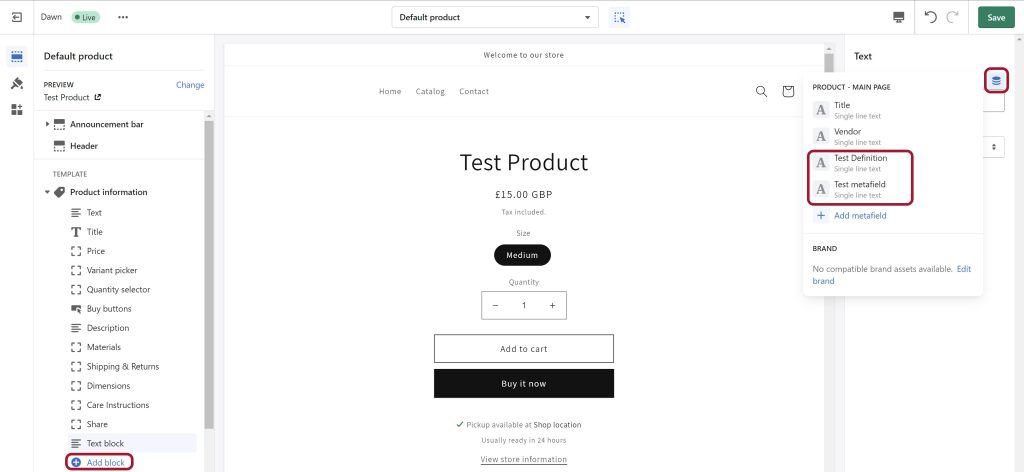This screenshot has height=472, width=1024.
Task: Click the store search magnifier icon
Action: [x=761, y=91]
